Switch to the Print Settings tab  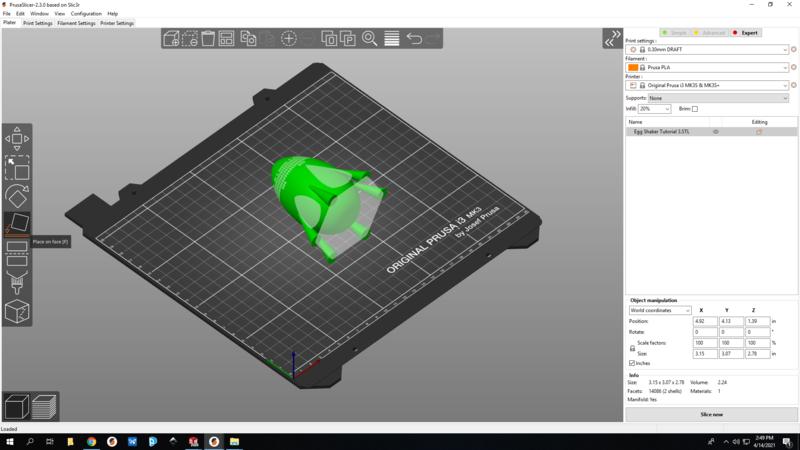point(38,23)
